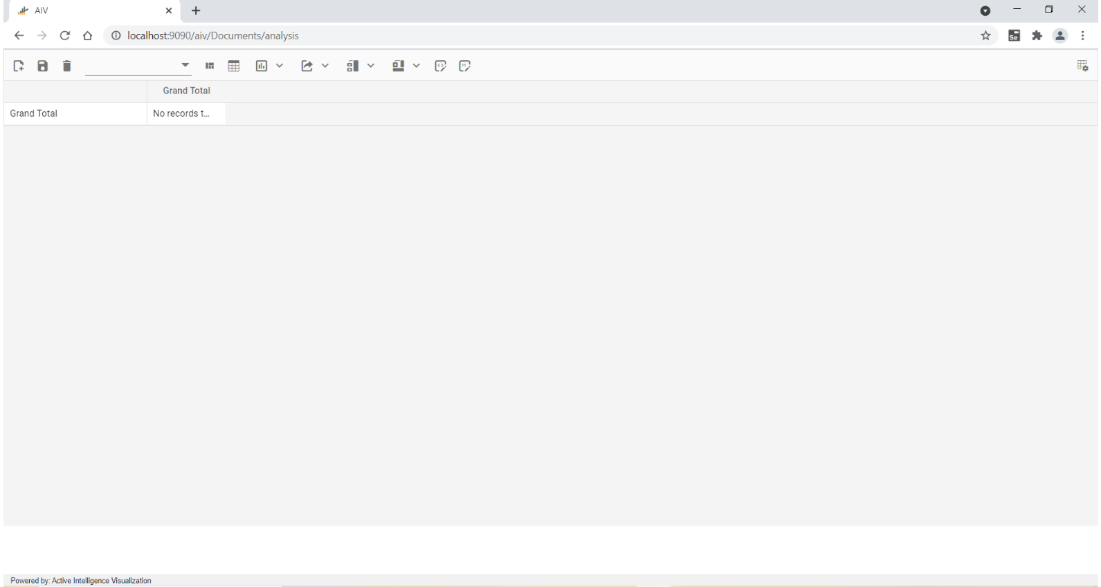Click the export share icon
The height and width of the screenshot is (587, 1101).
coord(307,66)
